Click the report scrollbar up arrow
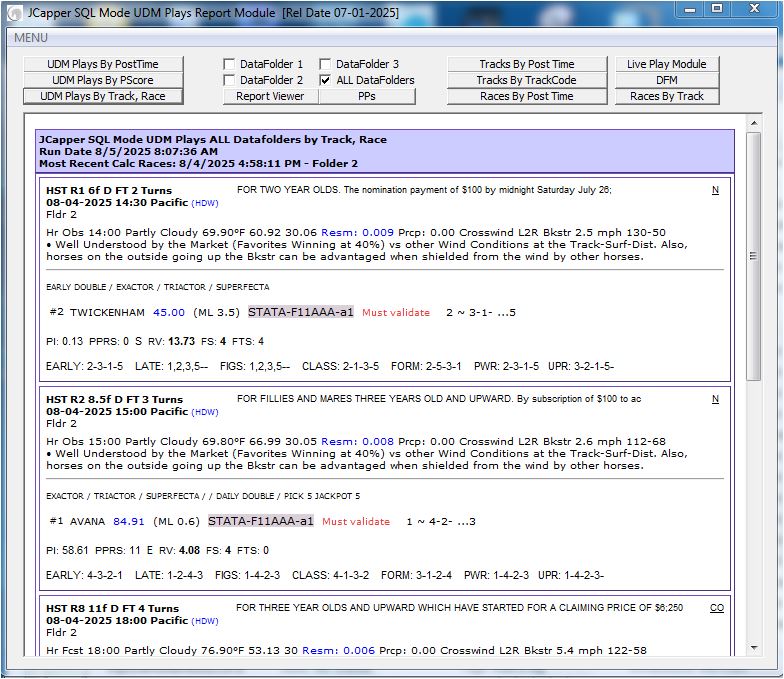Image resolution: width=784 pixels, height=679 pixels. (x=754, y=123)
